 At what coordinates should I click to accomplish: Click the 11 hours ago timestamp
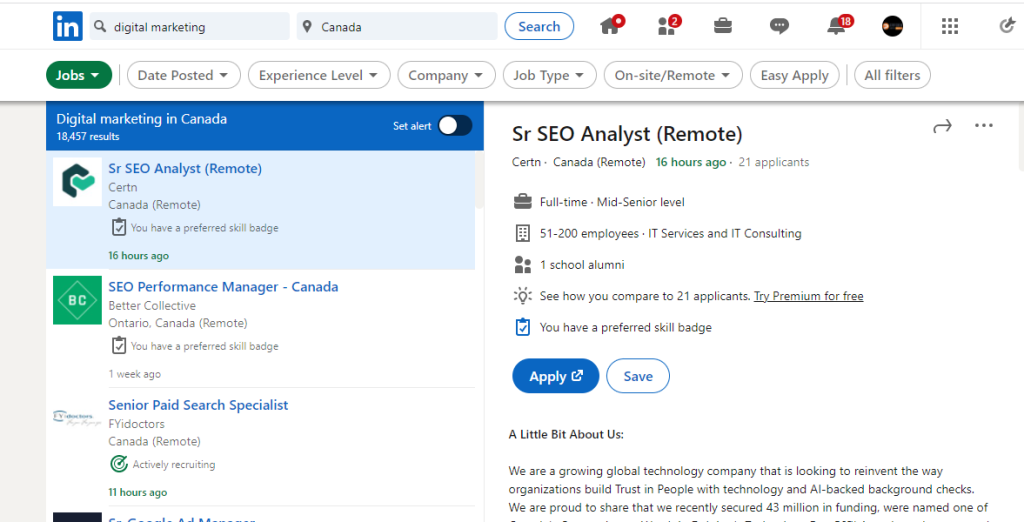(138, 493)
